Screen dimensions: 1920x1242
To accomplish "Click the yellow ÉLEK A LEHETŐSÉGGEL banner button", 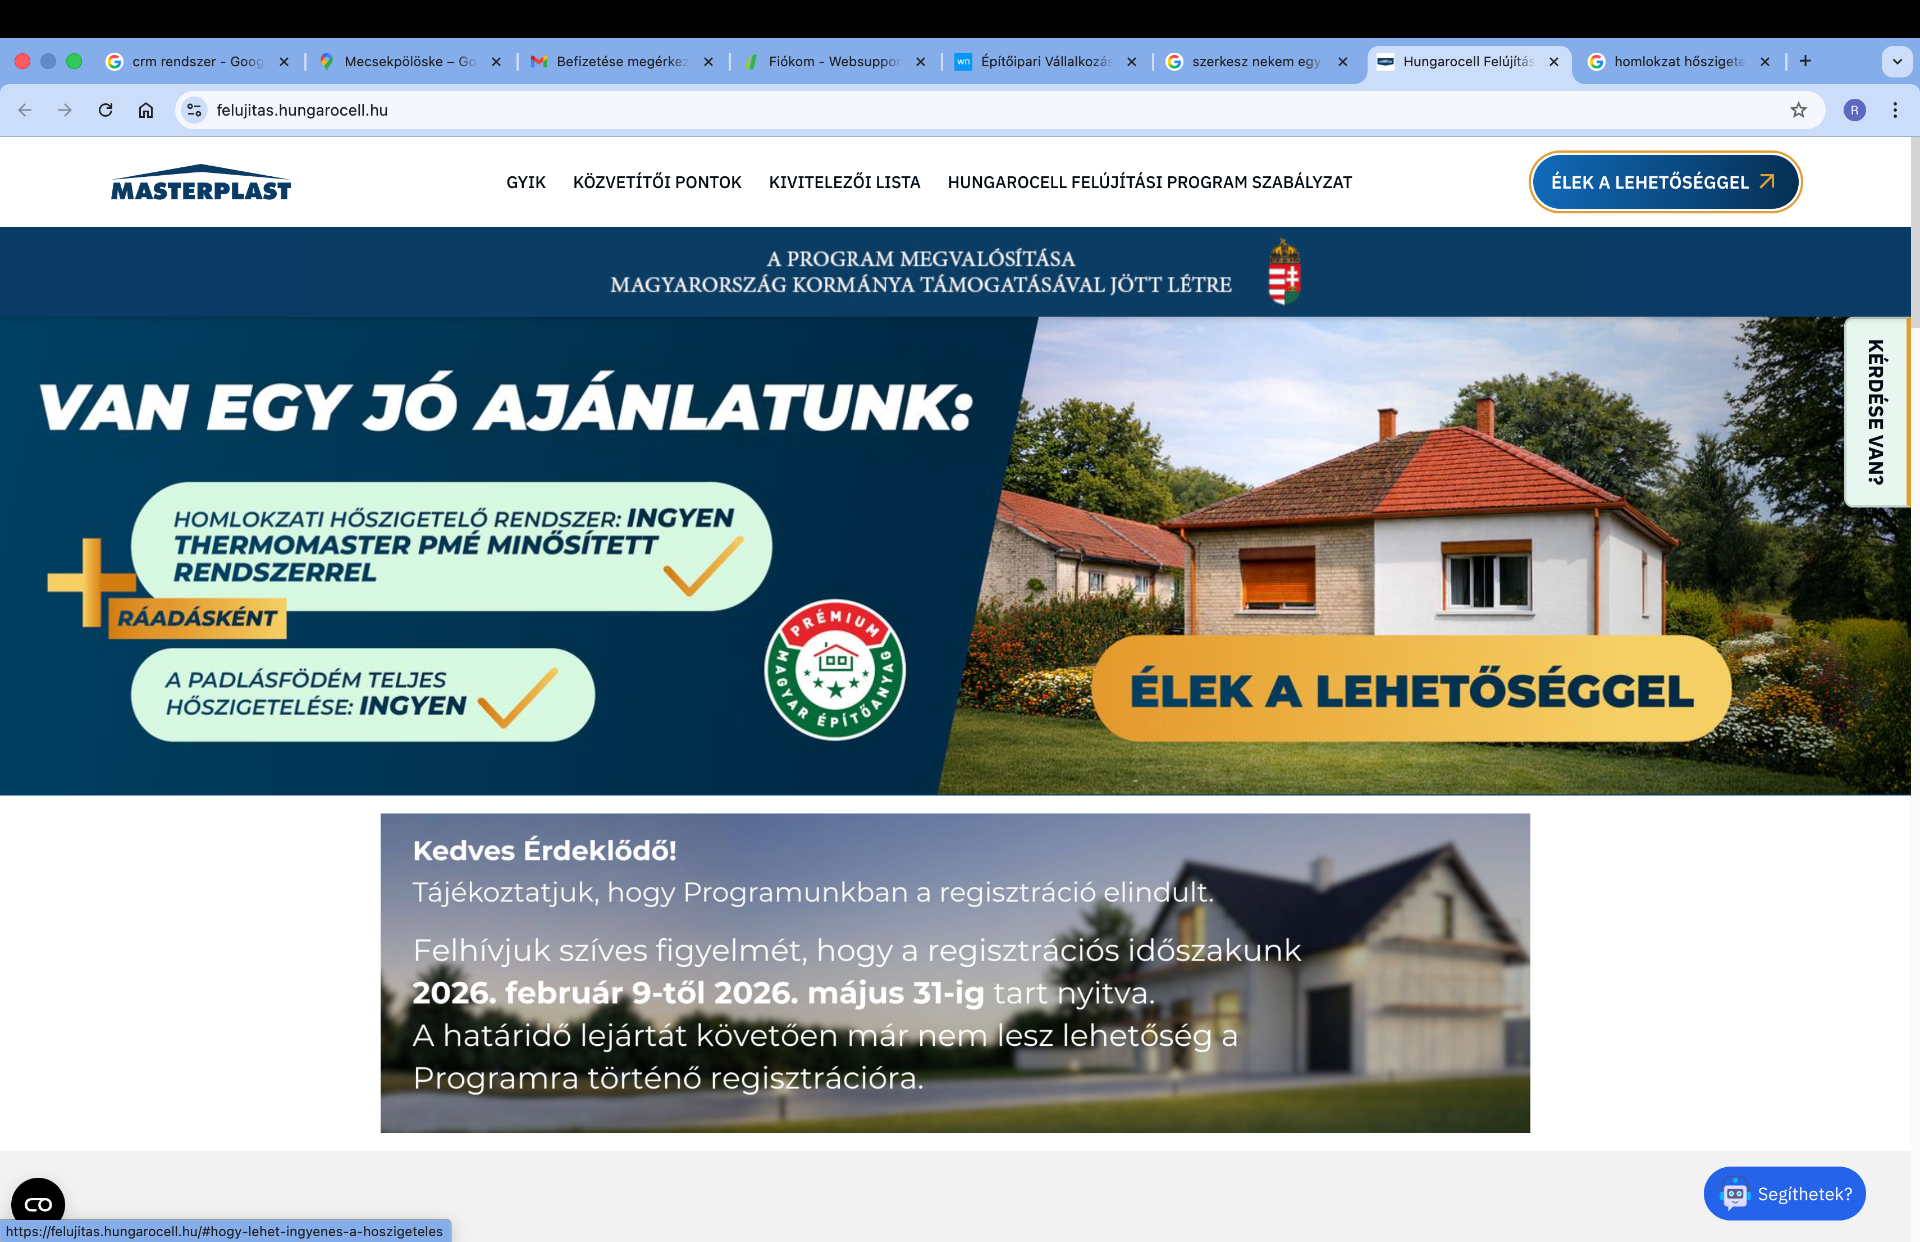I will pos(1411,690).
